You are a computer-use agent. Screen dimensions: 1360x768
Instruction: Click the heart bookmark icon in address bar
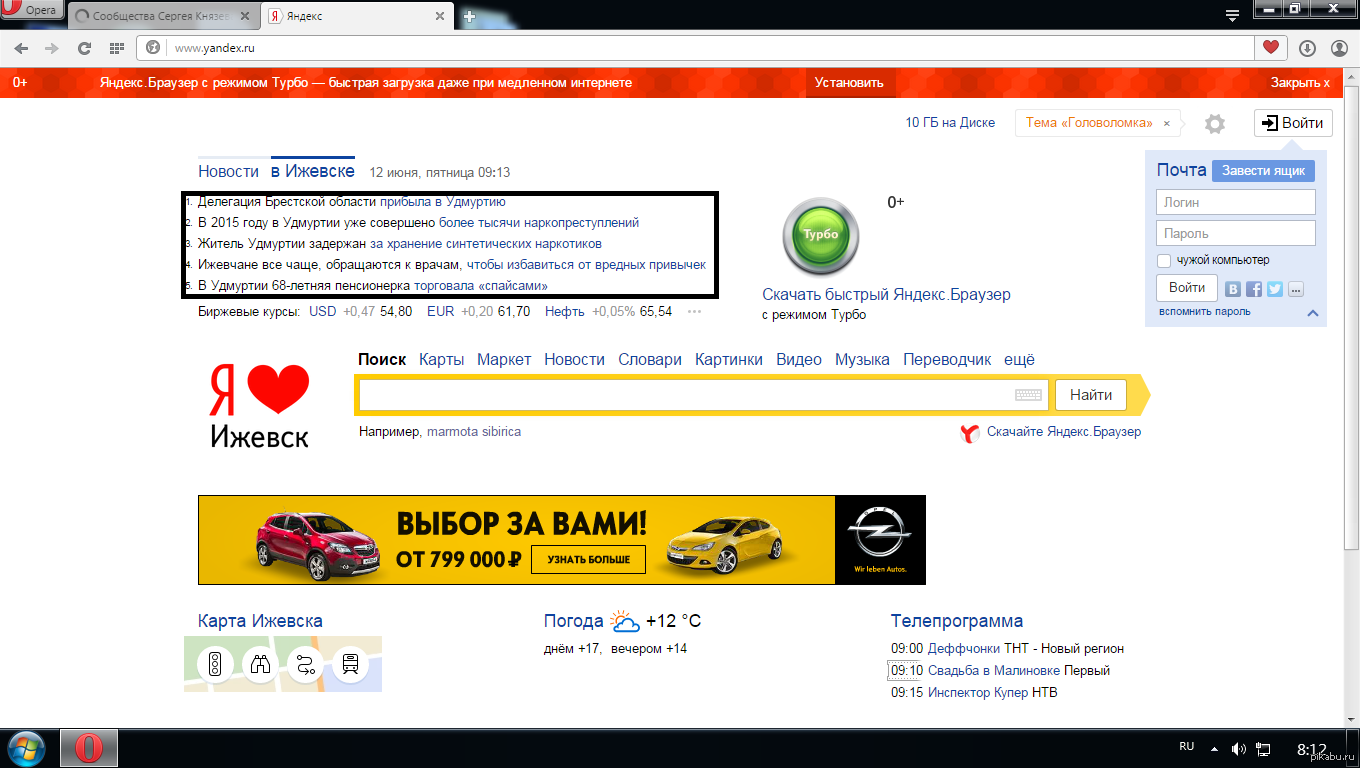[1270, 48]
